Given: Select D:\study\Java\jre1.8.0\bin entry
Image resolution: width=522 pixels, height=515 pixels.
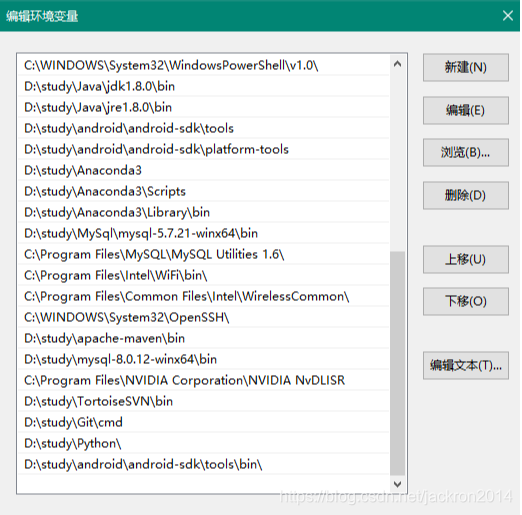Looking at the screenshot, I should click(x=203, y=107).
